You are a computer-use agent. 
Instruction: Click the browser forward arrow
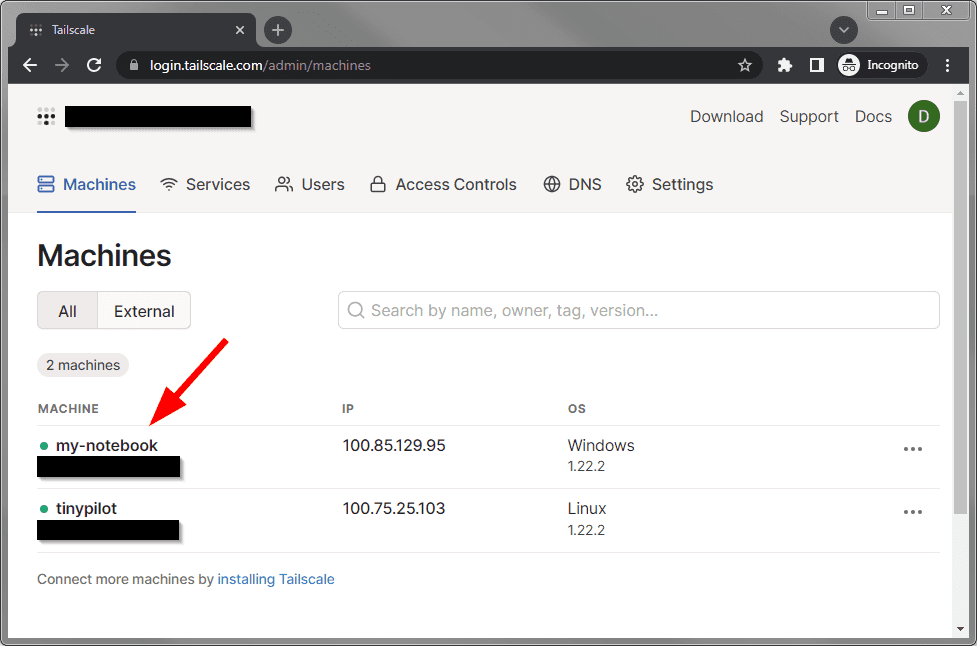62,65
